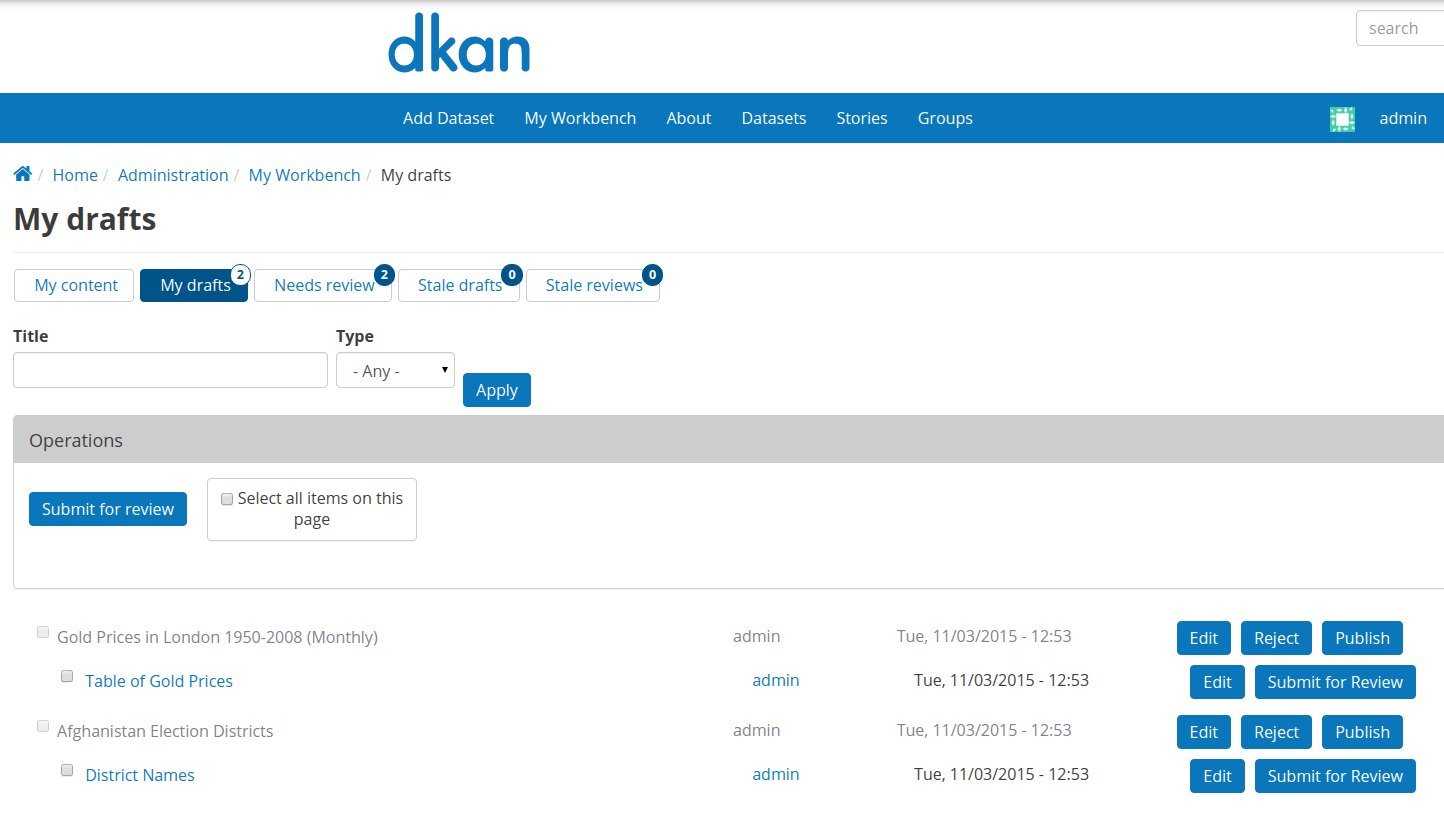
Task: Click the Home breadcrumb link
Action: click(x=75, y=175)
